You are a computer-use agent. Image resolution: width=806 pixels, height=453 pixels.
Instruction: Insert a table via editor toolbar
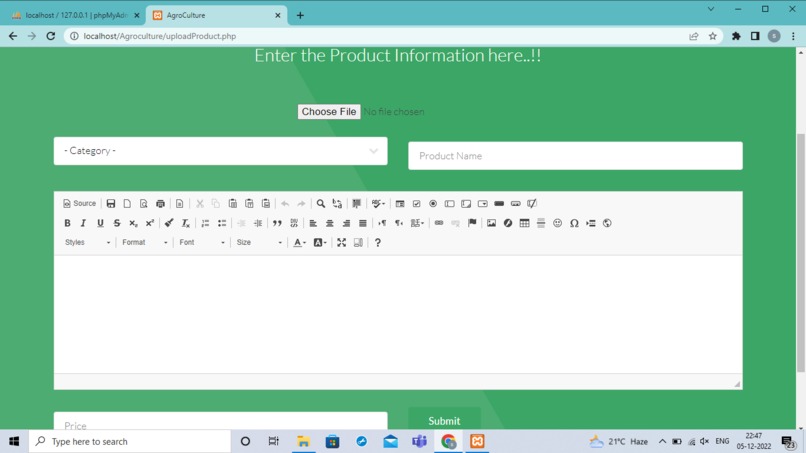[x=524, y=223]
